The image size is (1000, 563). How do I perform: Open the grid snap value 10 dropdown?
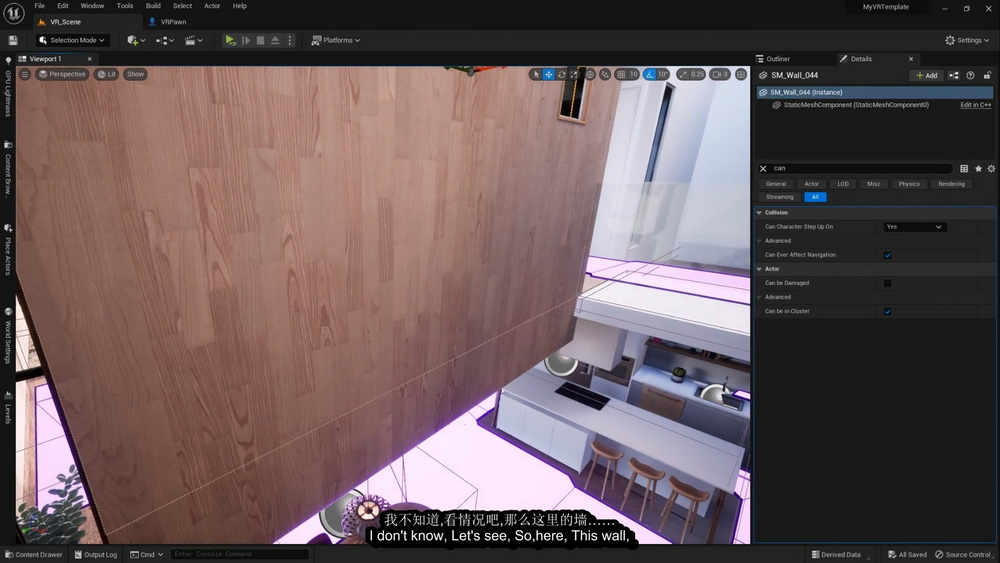point(633,75)
